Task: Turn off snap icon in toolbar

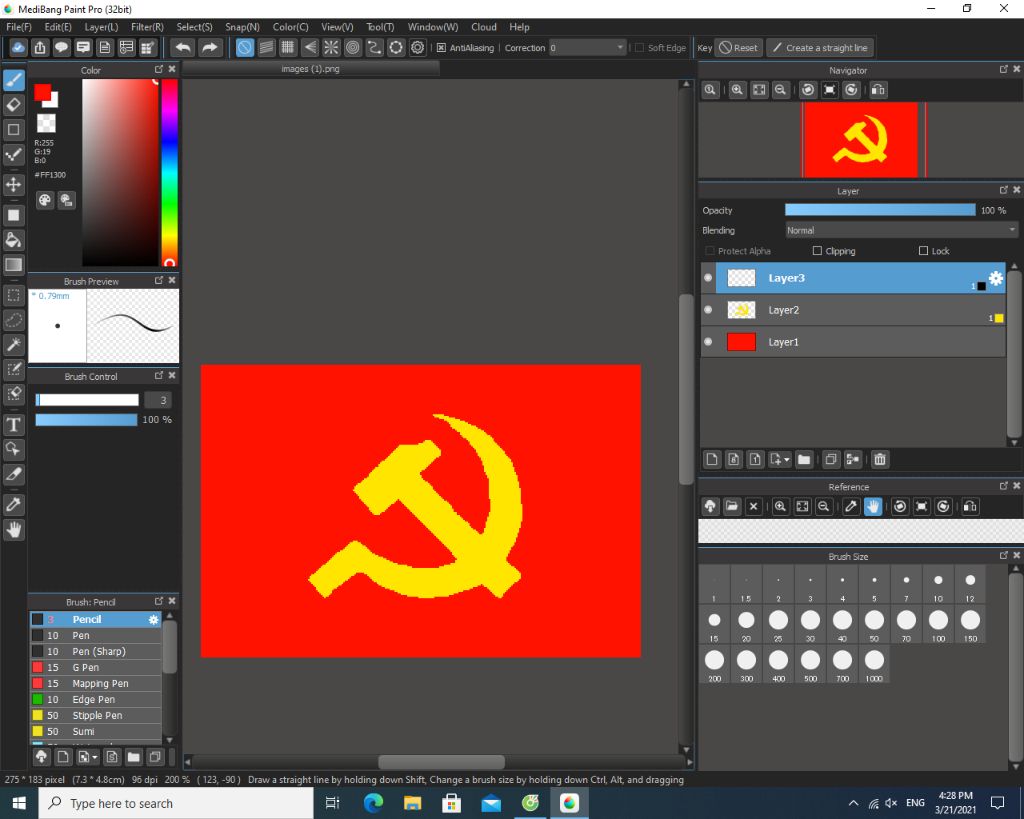Action: (244, 48)
